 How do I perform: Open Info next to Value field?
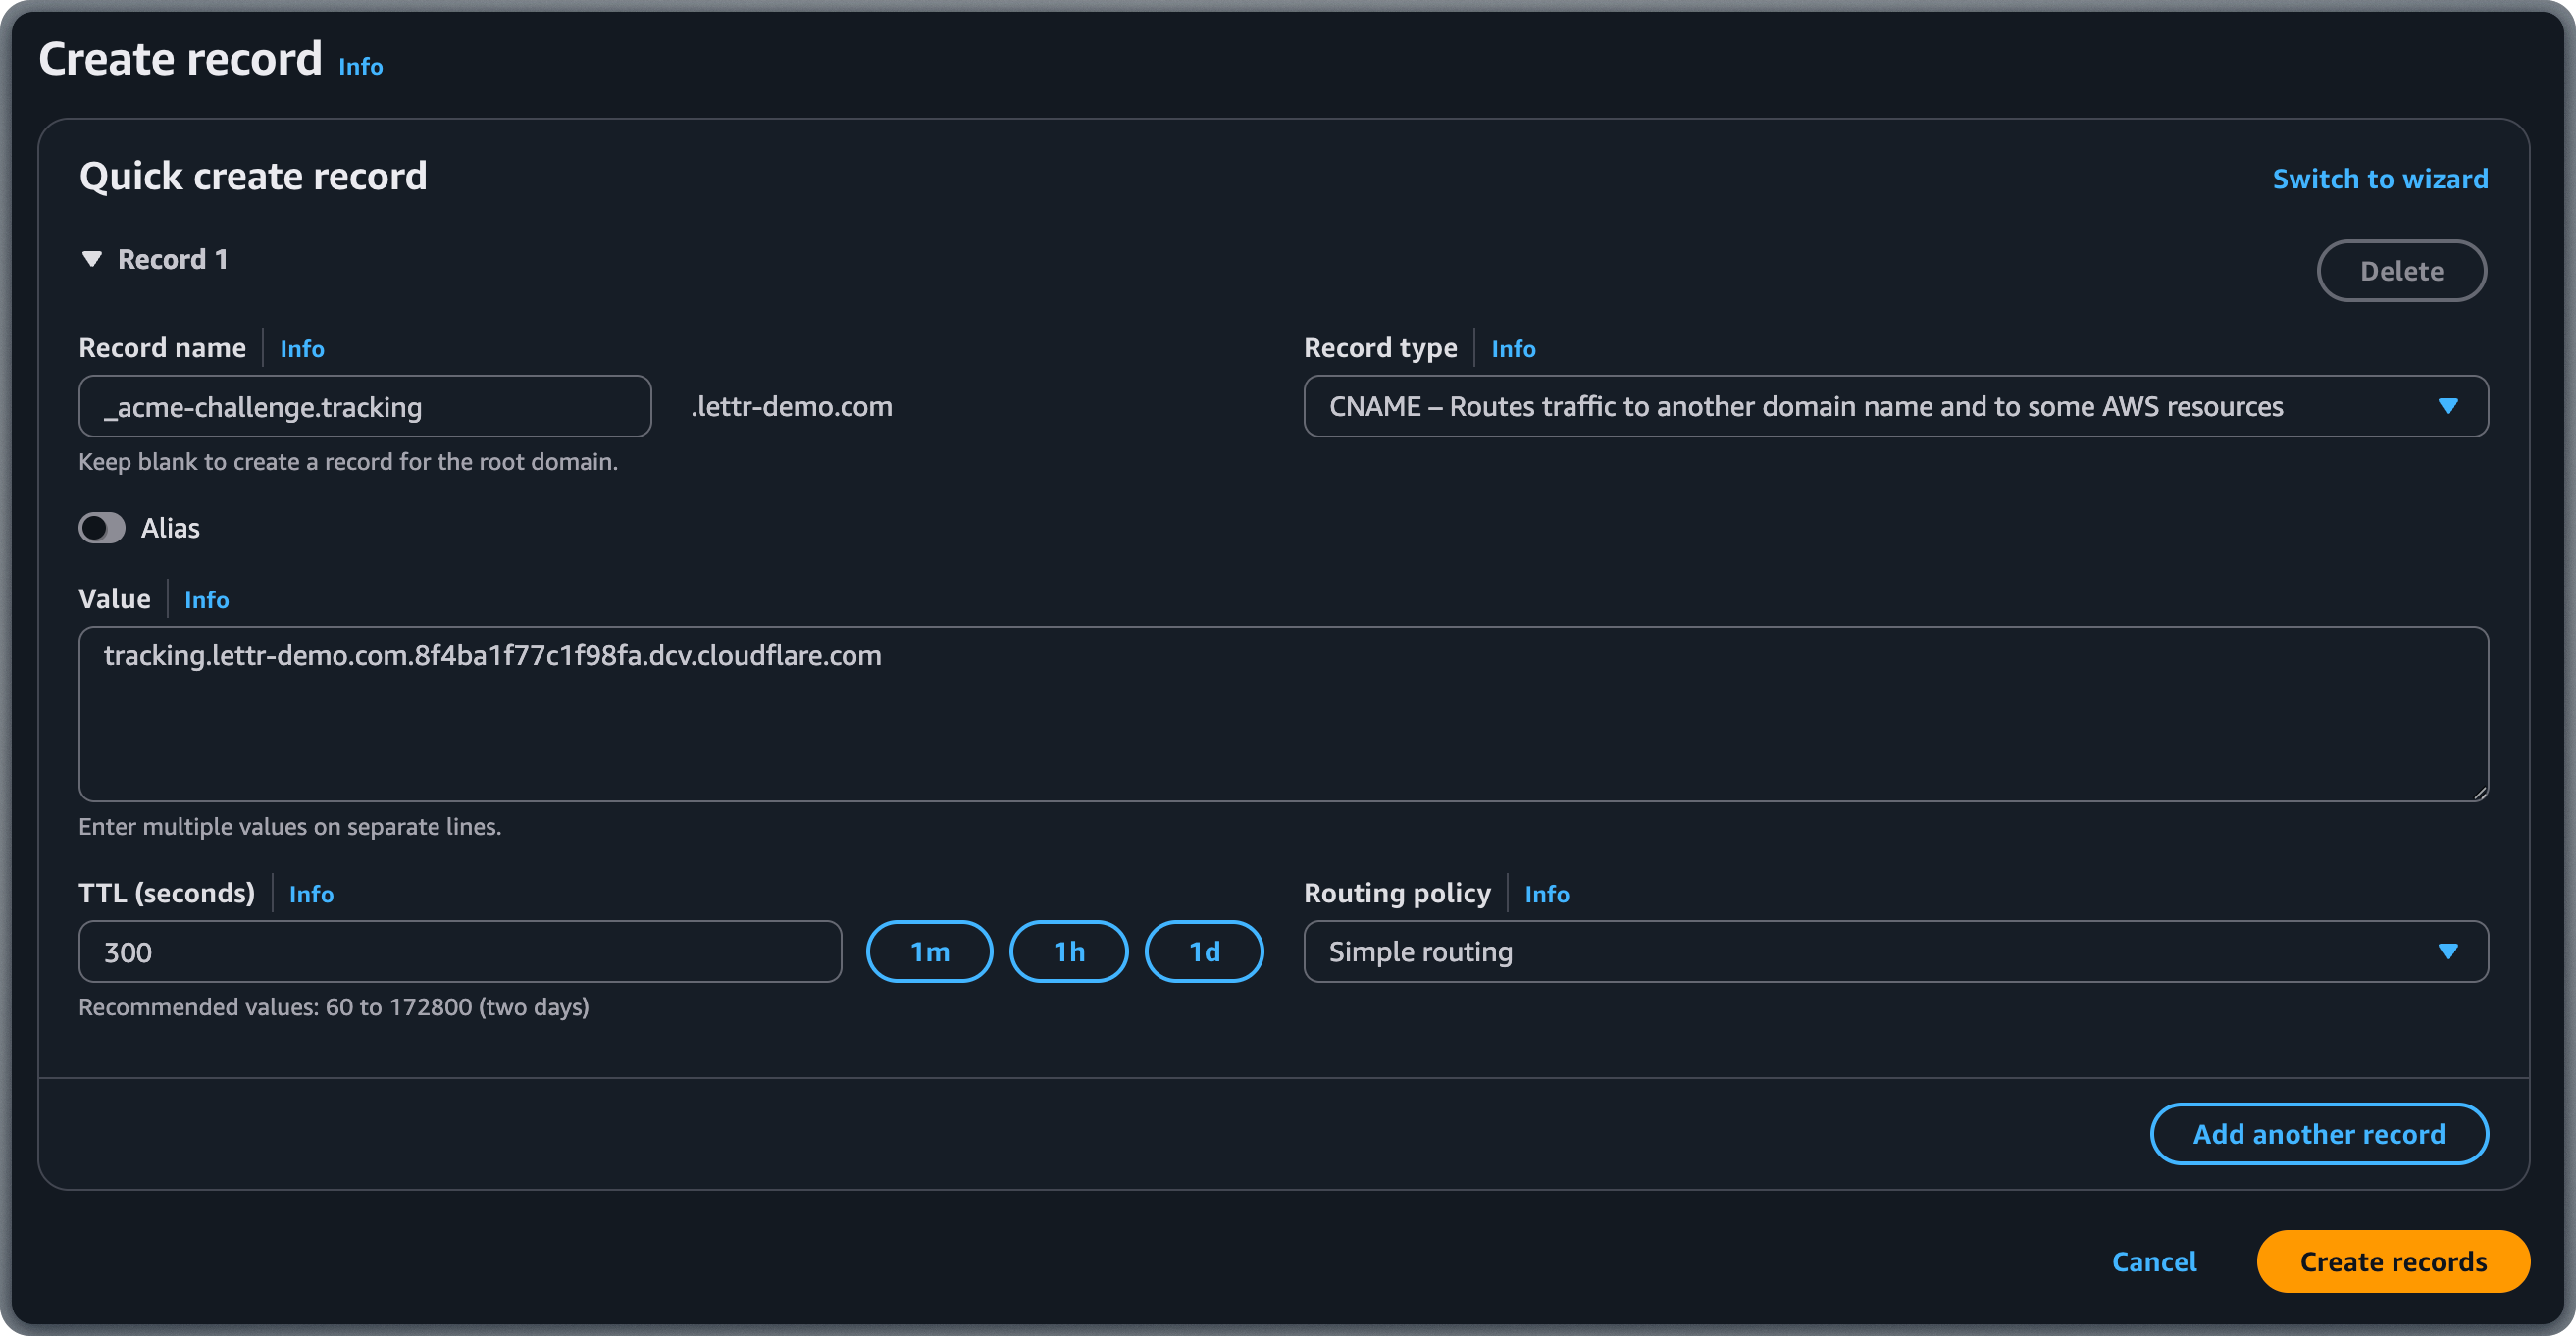pyautogui.click(x=206, y=599)
